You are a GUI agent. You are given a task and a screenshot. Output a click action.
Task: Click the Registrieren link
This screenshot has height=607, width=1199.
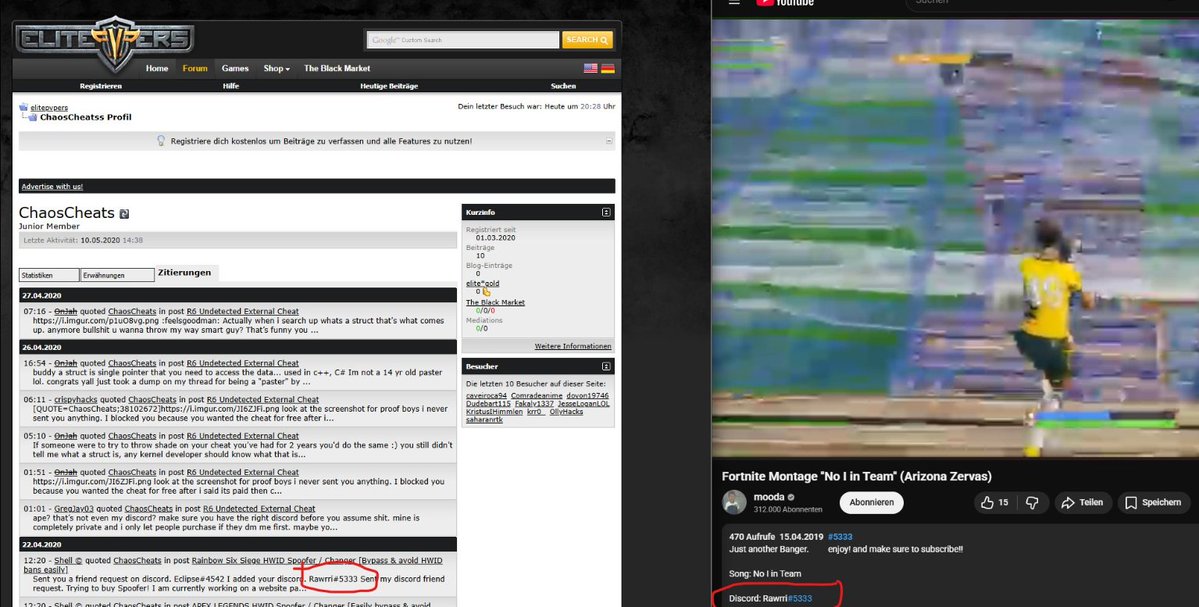100,86
